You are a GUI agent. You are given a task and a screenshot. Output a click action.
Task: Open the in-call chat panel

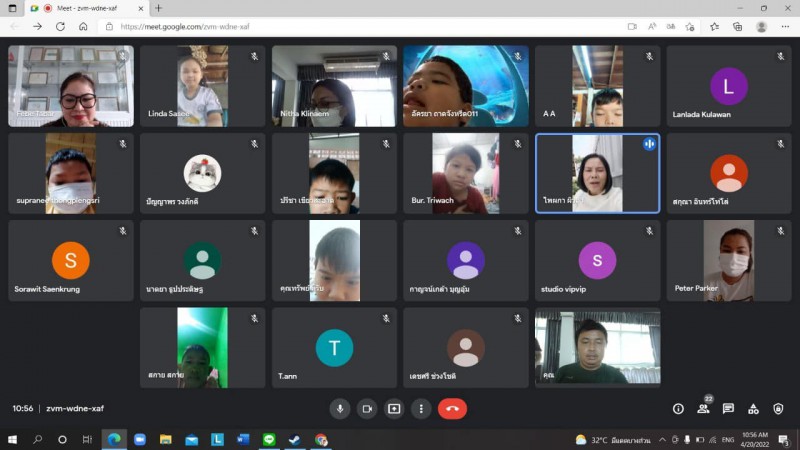click(728, 409)
